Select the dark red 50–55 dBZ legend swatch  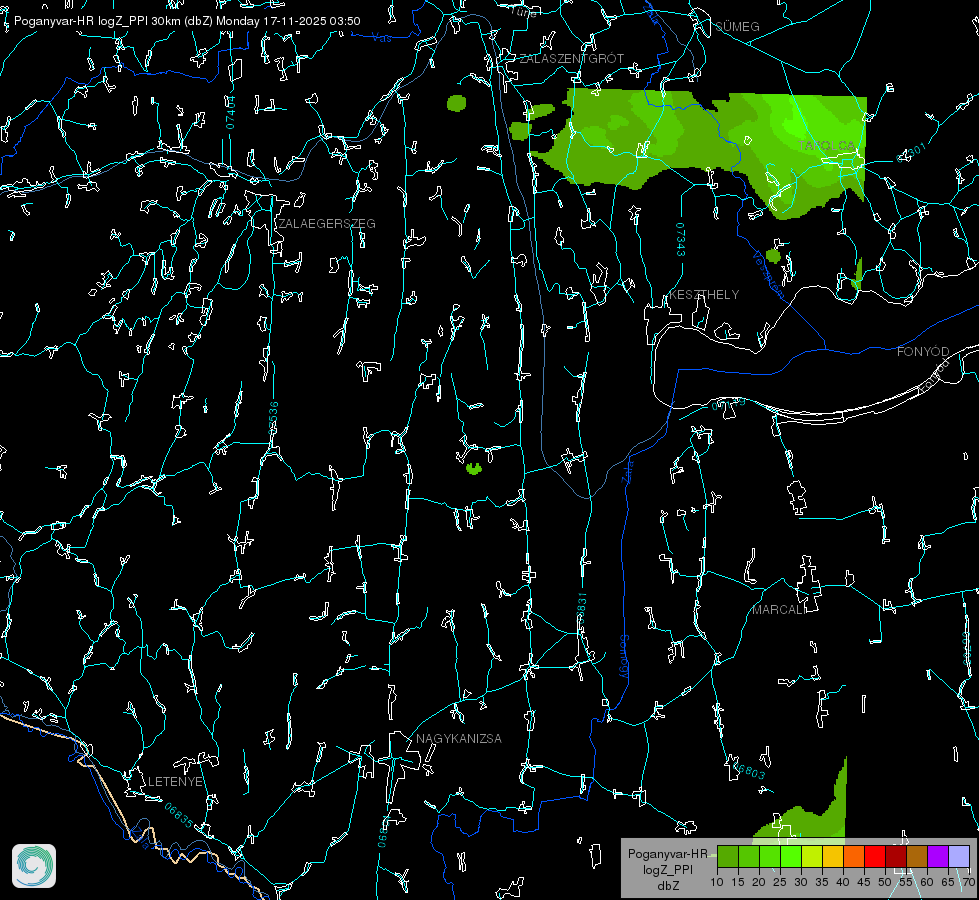[x=896, y=856]
